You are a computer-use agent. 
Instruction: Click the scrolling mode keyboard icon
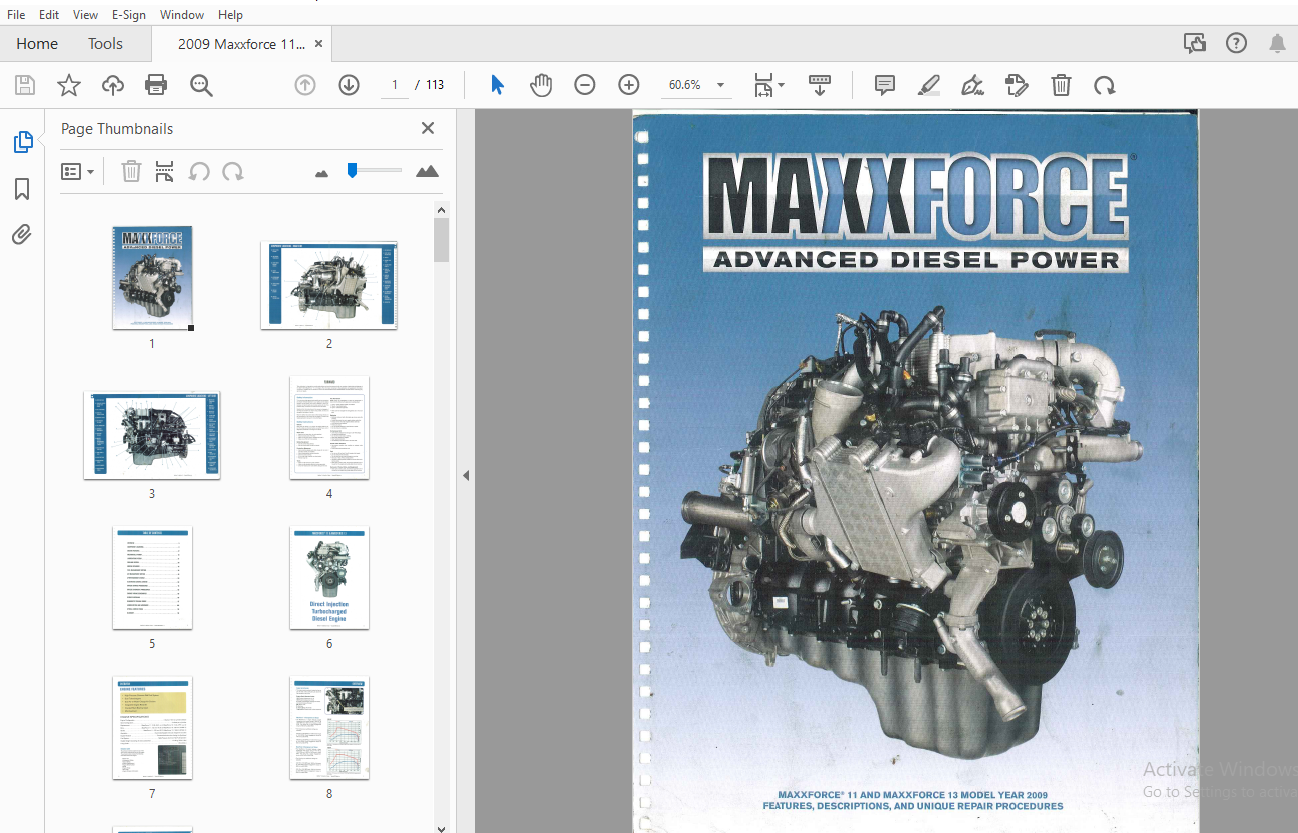pos(820,85)
